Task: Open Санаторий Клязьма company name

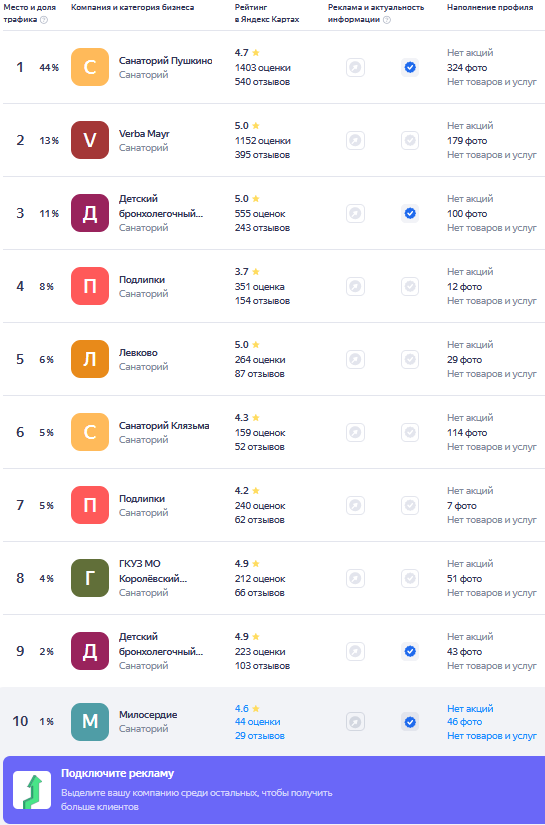Action: click(x=164, y=426)
